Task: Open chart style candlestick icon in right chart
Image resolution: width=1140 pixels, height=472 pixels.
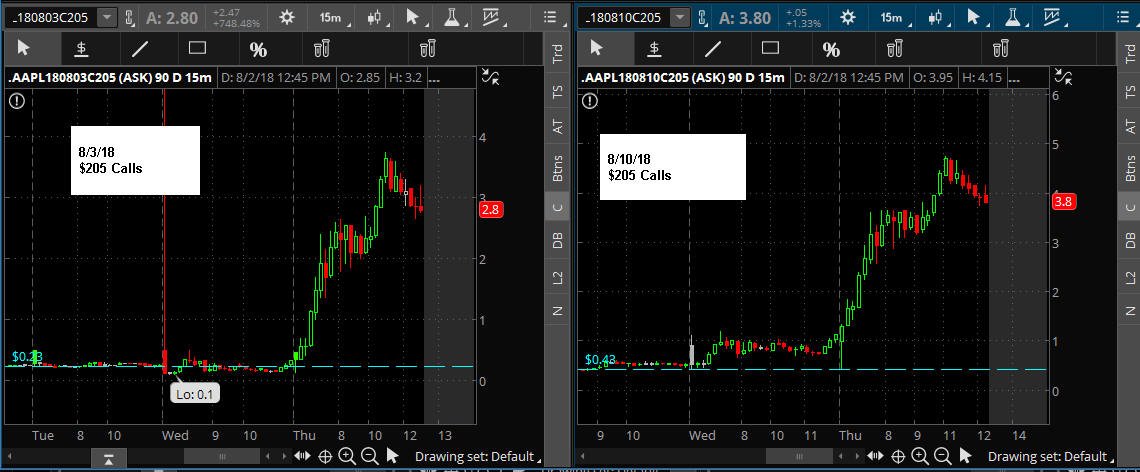Action: [938, 17]
